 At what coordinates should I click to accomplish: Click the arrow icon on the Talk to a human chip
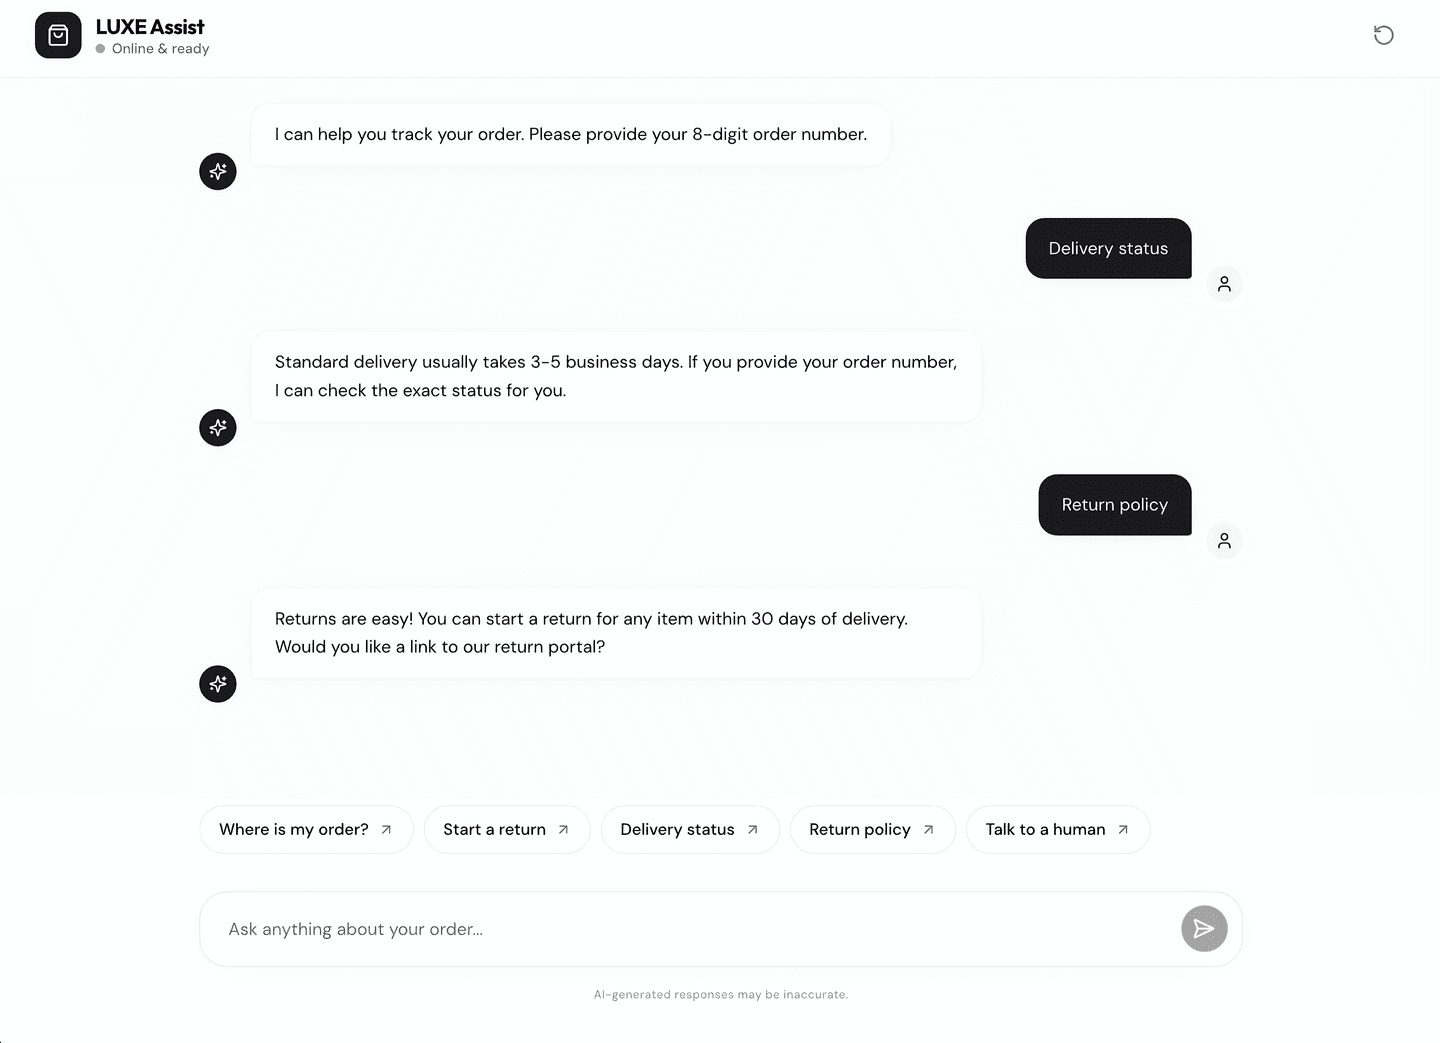coord(1123,829)
